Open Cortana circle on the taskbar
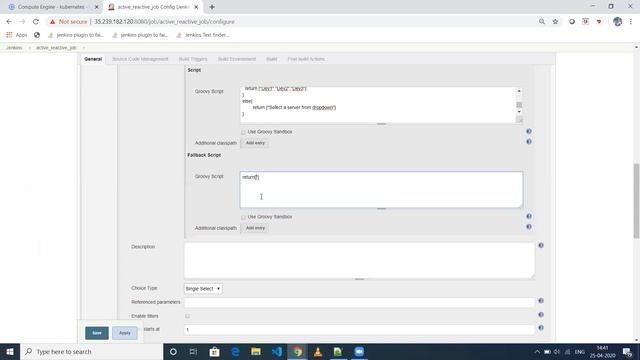This screenshot has width=640, height=360. tap(173, 351)
